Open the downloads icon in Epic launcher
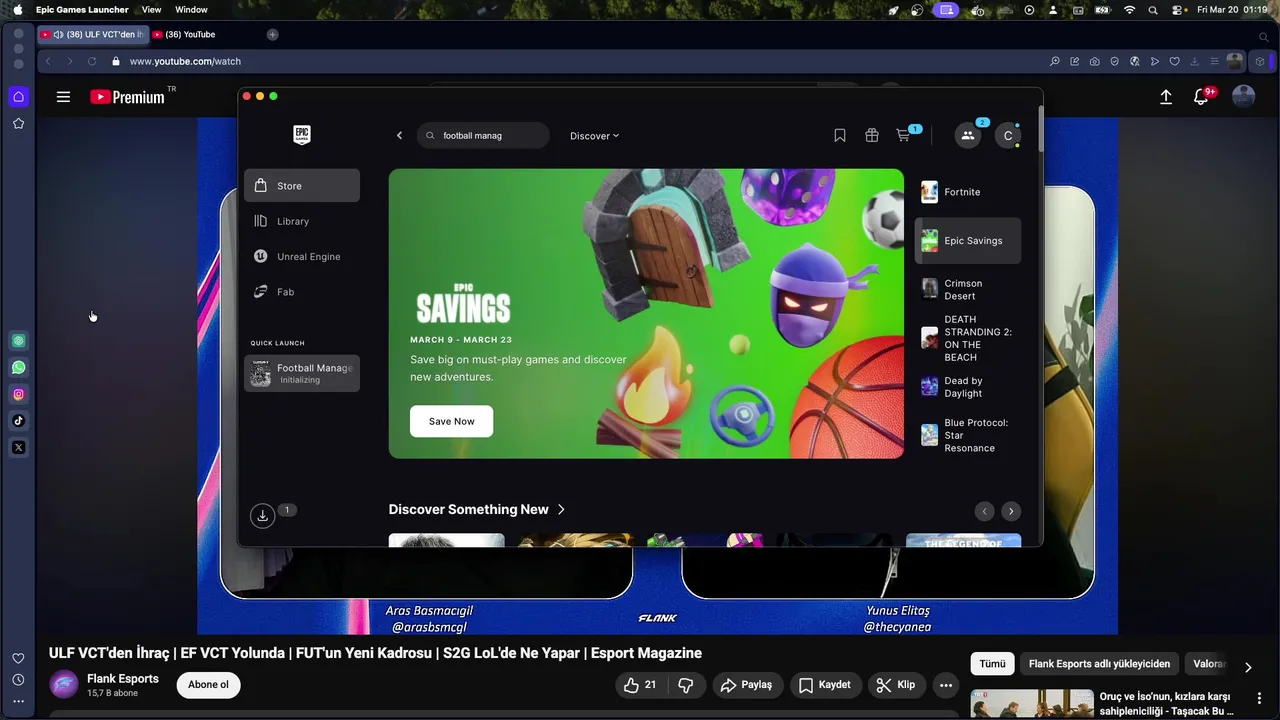 262,516
